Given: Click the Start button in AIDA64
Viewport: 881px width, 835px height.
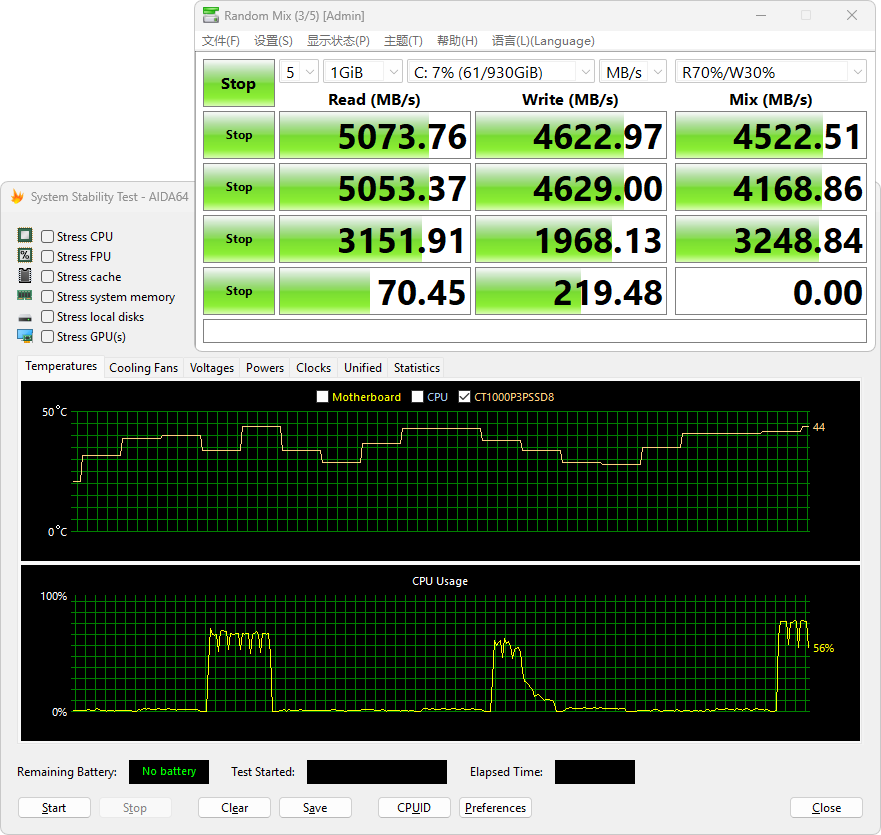Looking at the screenshot, I should coord(55,807).
